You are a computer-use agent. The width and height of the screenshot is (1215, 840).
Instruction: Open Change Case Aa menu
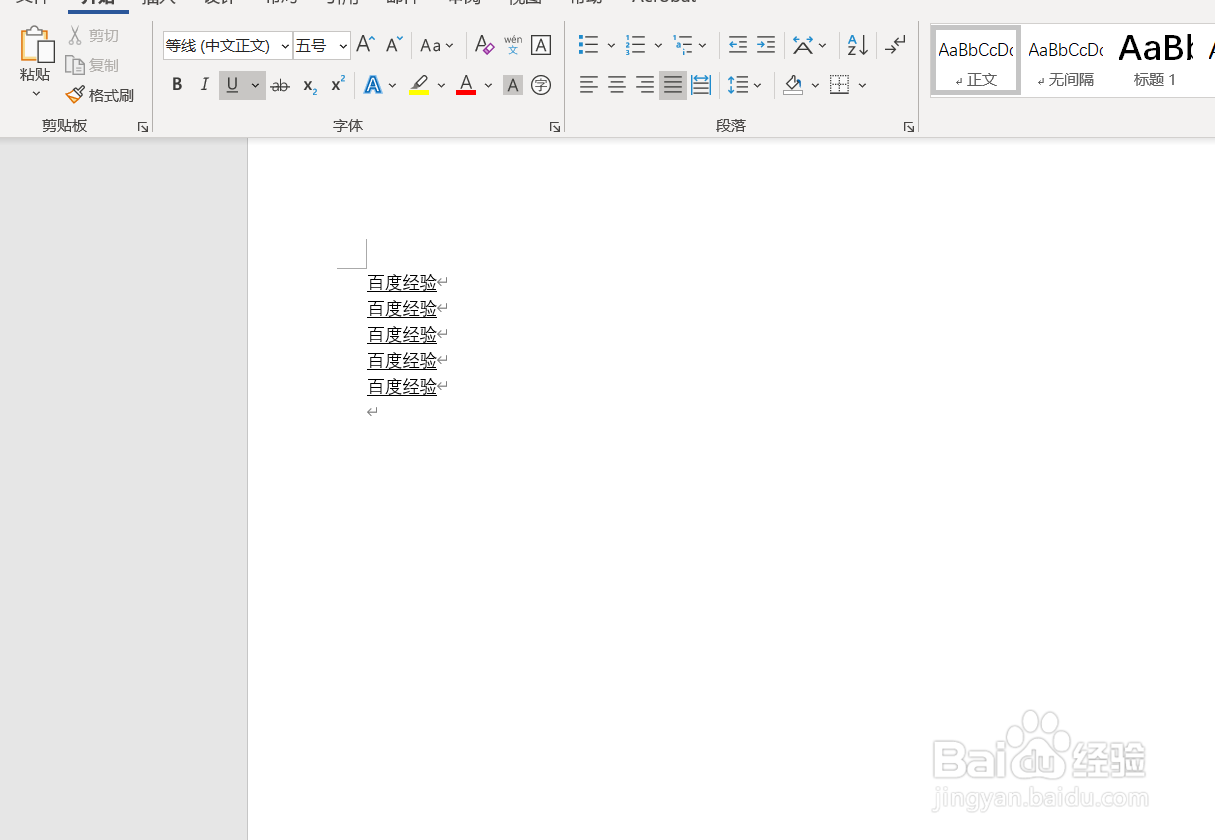click(x=437, y=45)
